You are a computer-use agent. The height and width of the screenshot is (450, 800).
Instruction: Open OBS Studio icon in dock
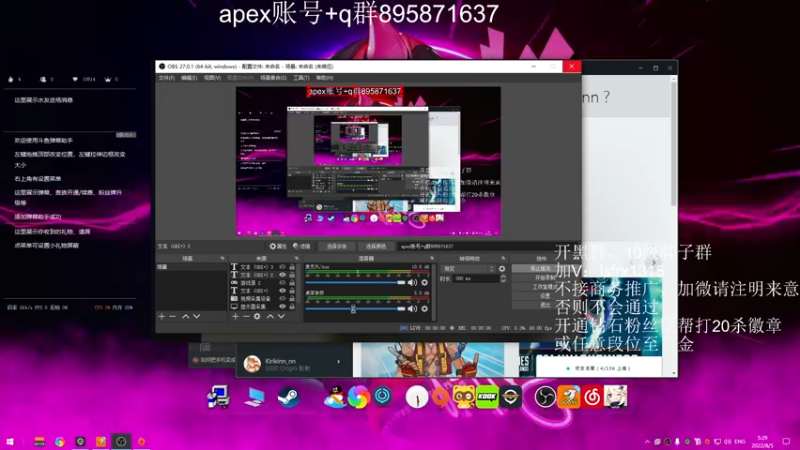pos(545,396)
